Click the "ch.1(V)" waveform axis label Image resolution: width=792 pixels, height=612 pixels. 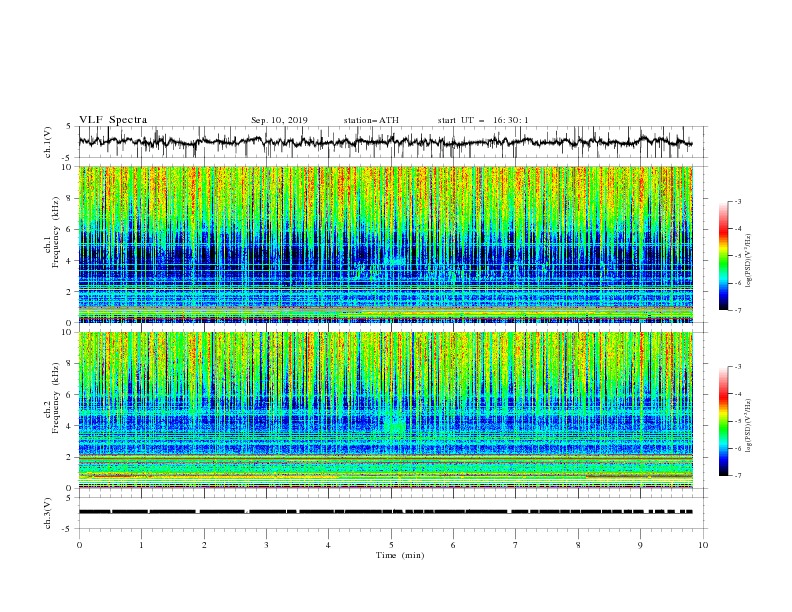(x=48, y=142)
